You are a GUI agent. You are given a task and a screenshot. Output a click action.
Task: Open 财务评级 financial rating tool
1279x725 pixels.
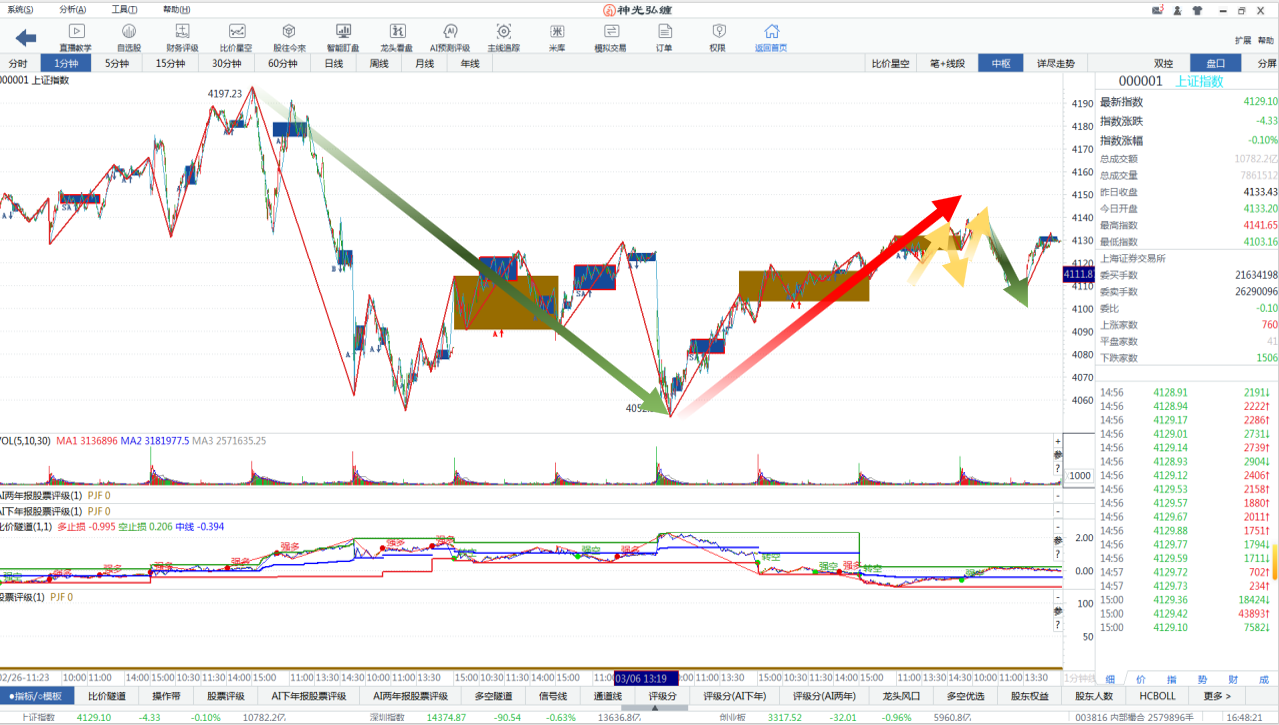pyautogui.click(x=182, y=38)
